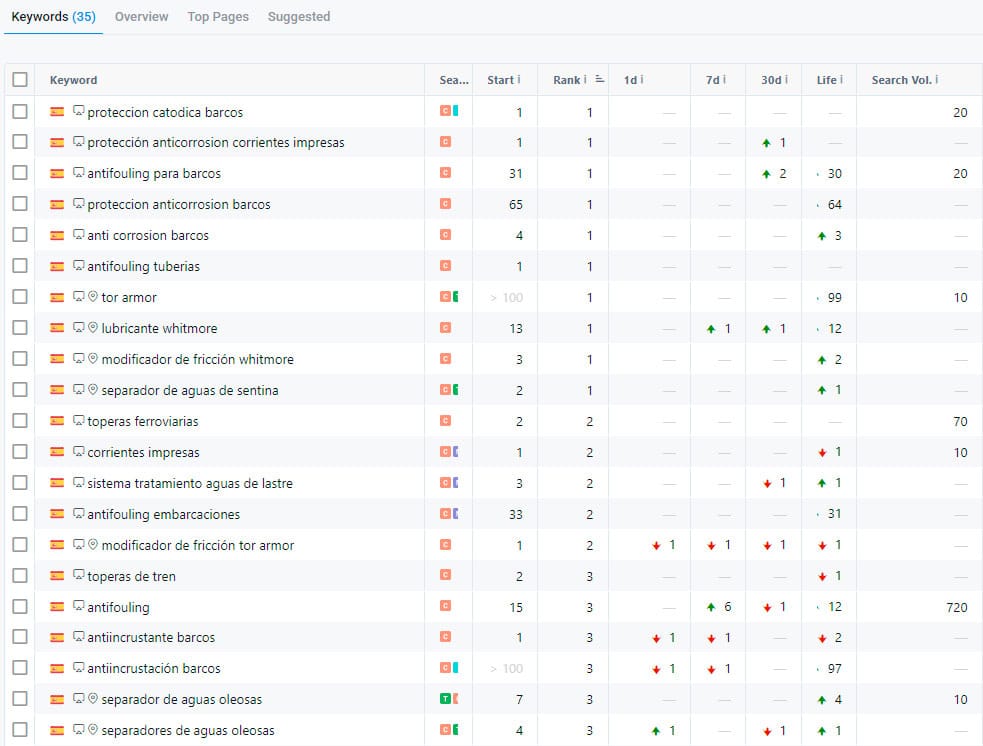The height and width of the screenshot is (746, 983).
Task: Sort by the Life column header
Action: tap(826, 80)
